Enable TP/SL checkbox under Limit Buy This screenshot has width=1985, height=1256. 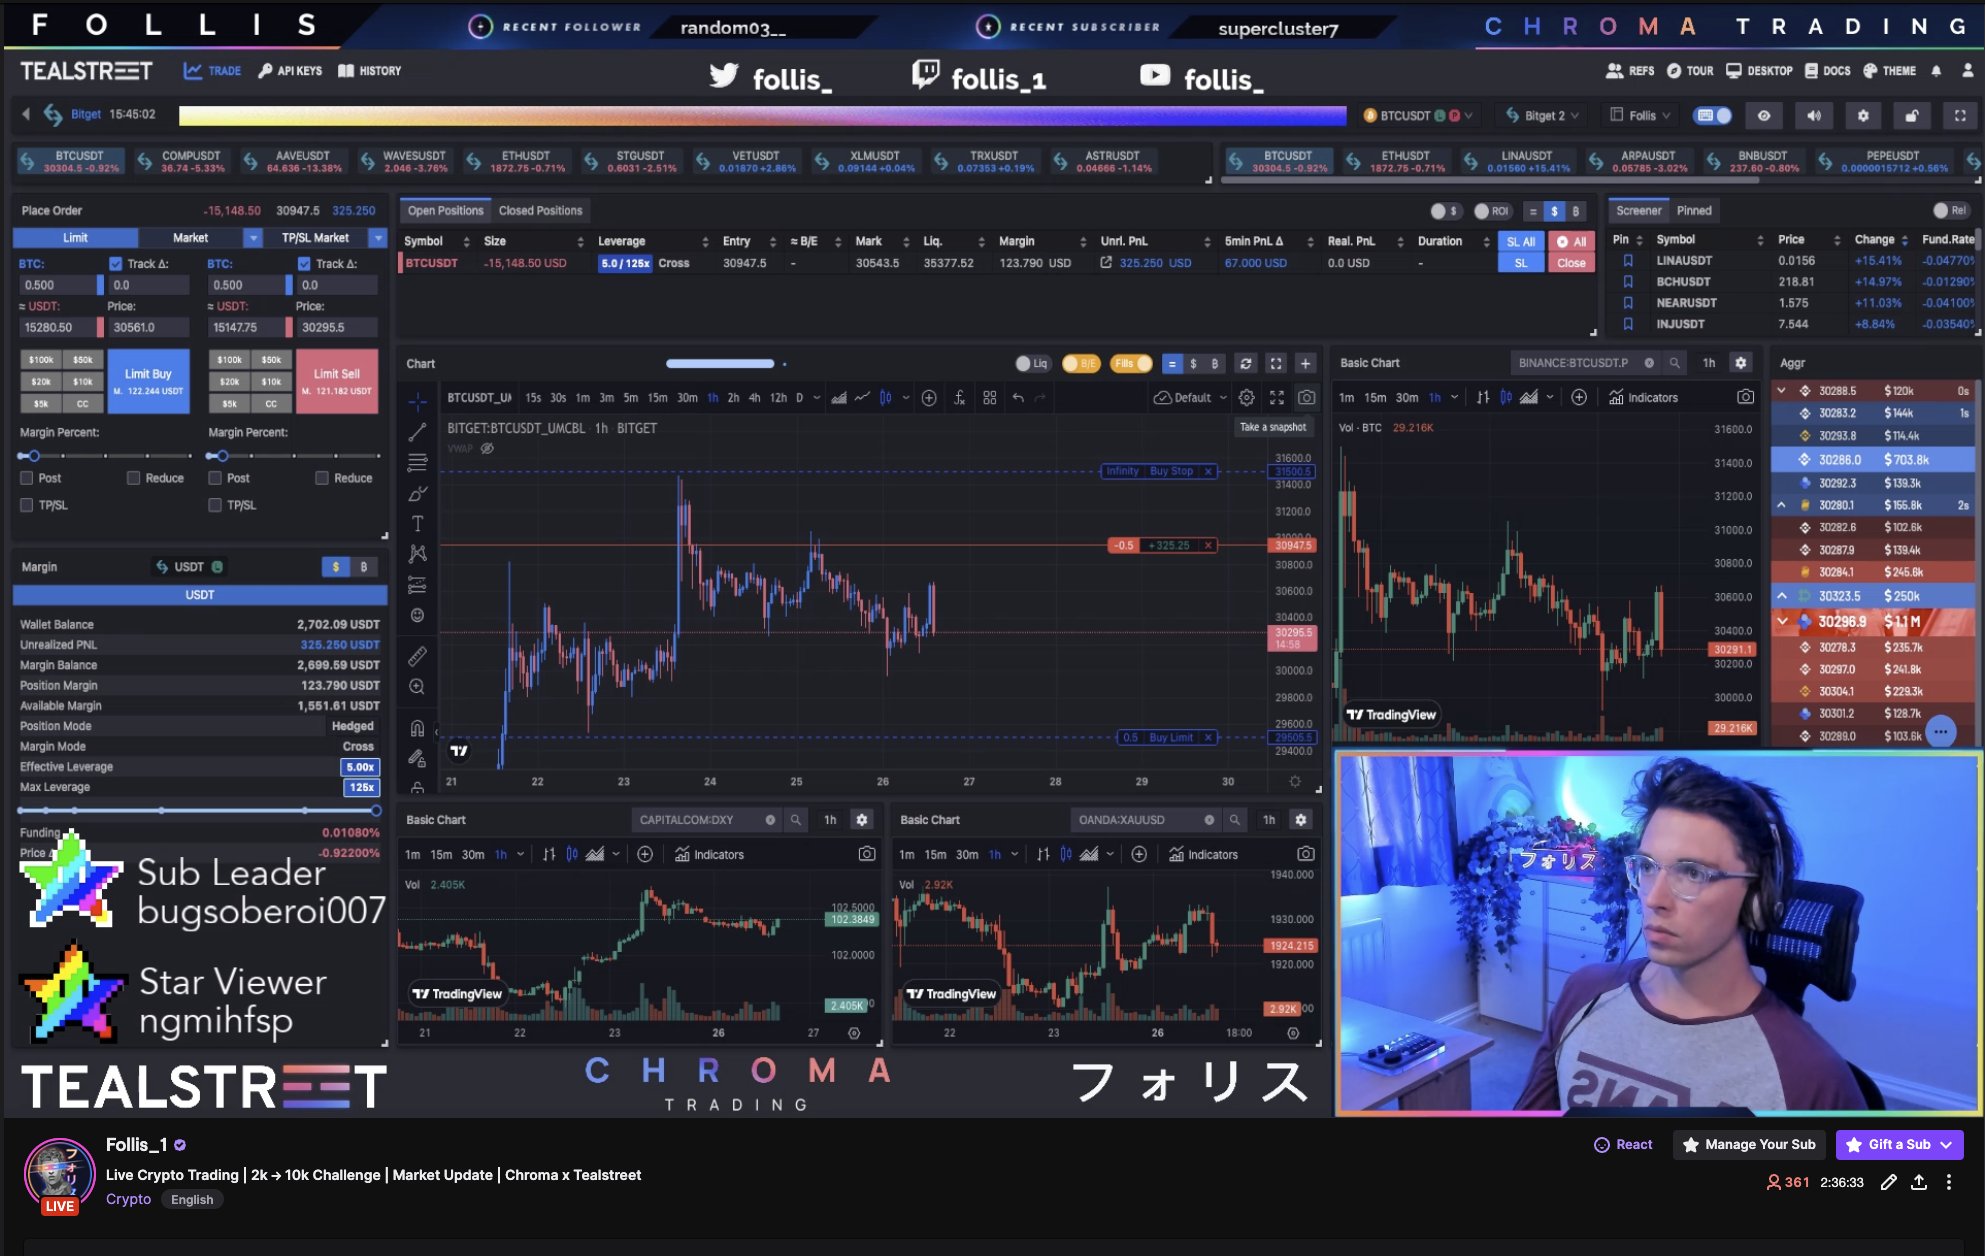27,505
